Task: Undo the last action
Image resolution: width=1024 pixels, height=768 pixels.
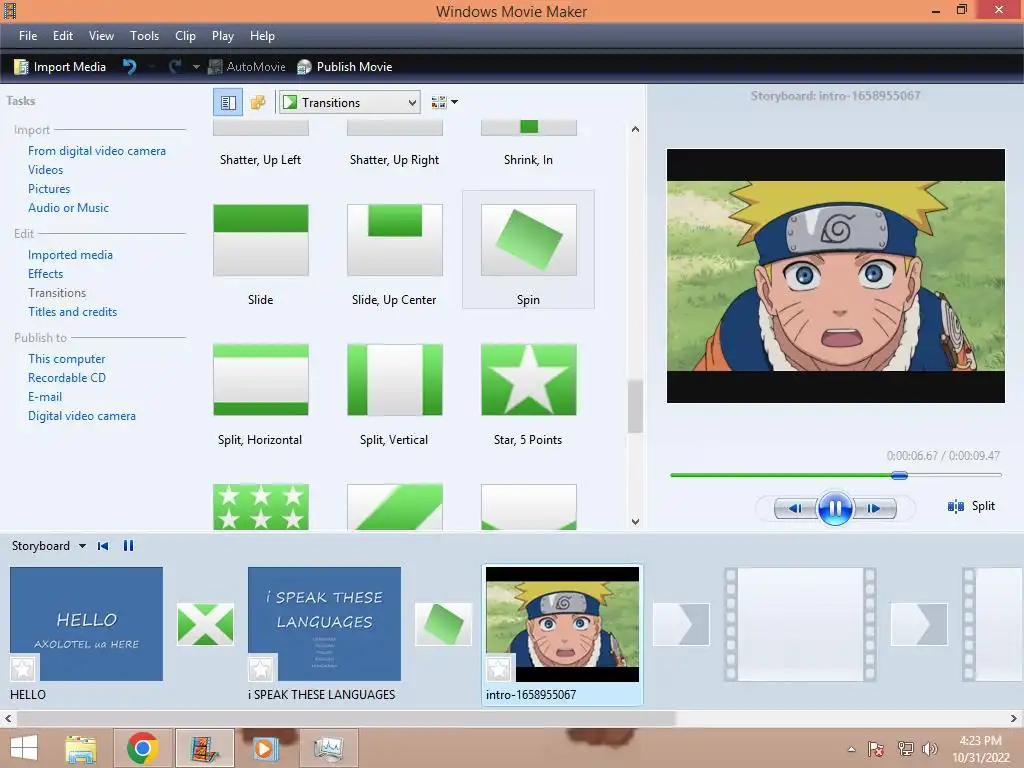Action: click(129, 67)
